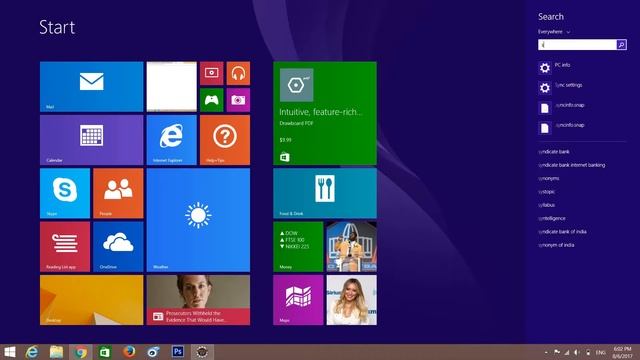Open the PC info search result
Screen dimensions: 640x360
(x=582, y=67)
